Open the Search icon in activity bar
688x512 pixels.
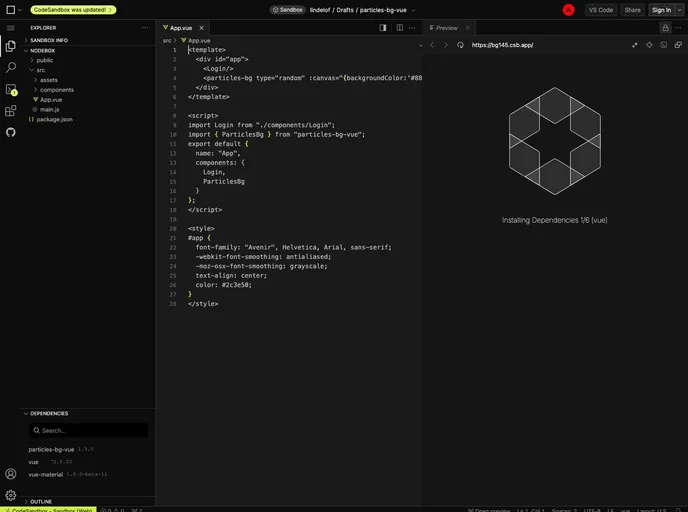pos(11,67)
